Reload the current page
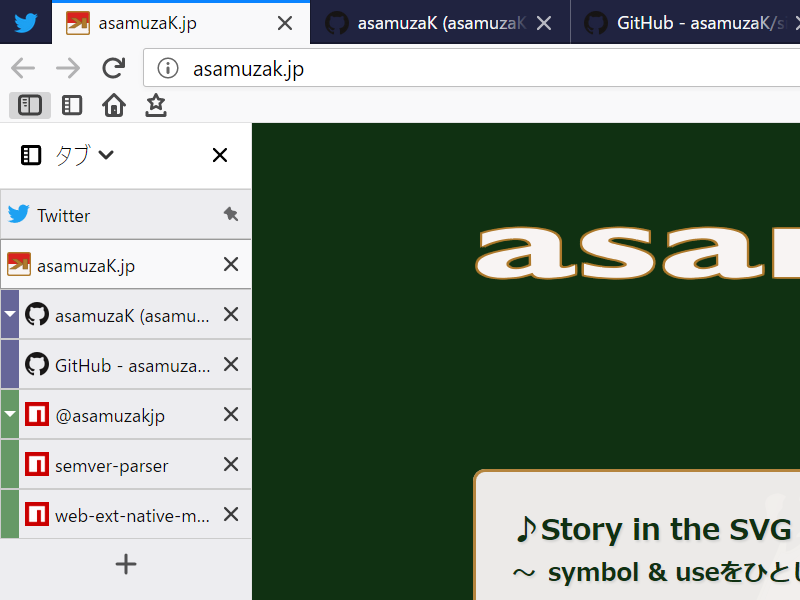This screenshot has width=800, height=600. 114,68
